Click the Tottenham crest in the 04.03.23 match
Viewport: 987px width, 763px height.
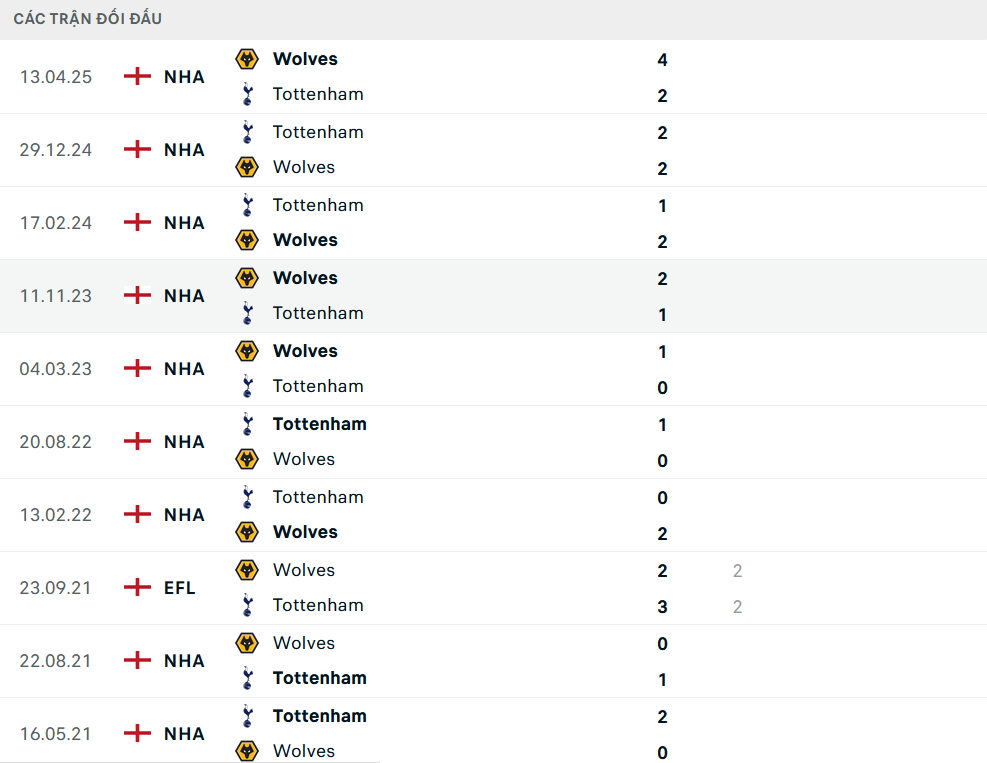click(x=246, y=386)
